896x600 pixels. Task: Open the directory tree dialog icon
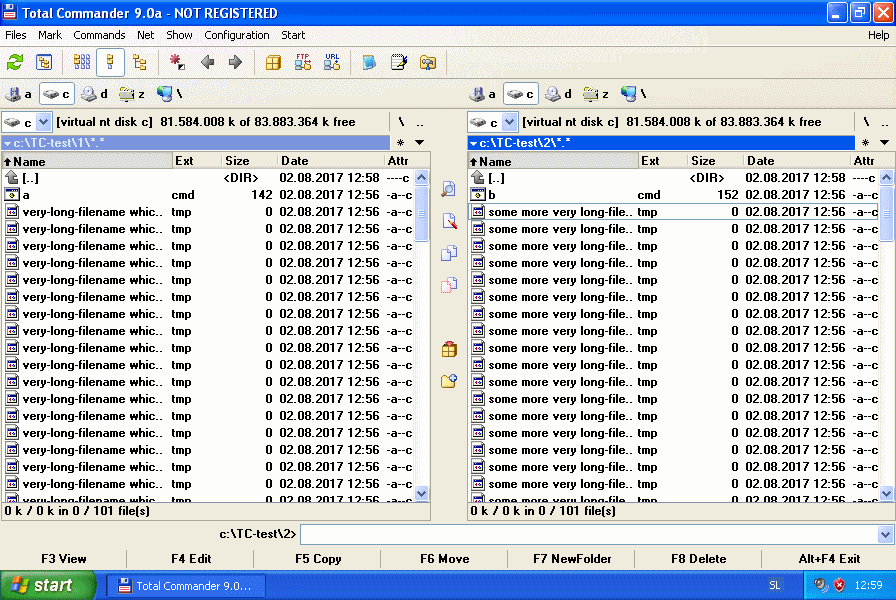pyautogui.click(x=44, y=62)
